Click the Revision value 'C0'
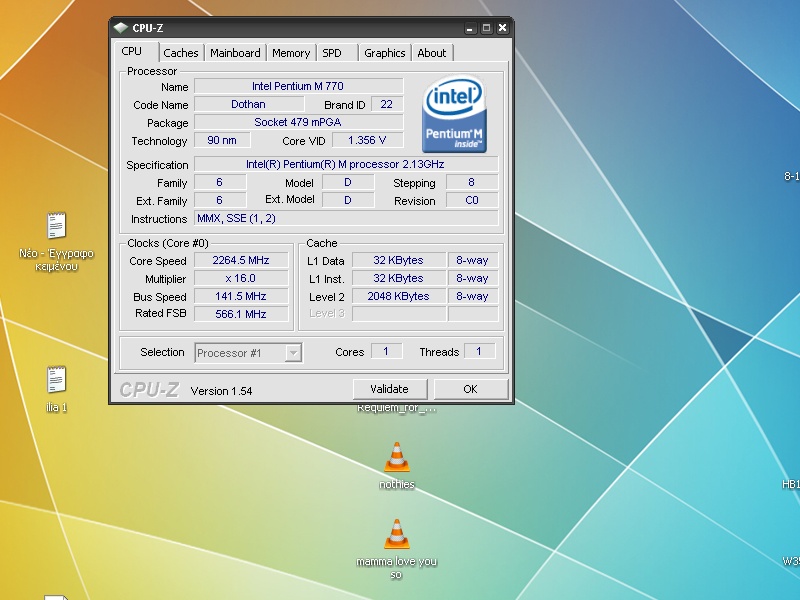The width and height of the screenshot is (800, 600). coord(472,201)
